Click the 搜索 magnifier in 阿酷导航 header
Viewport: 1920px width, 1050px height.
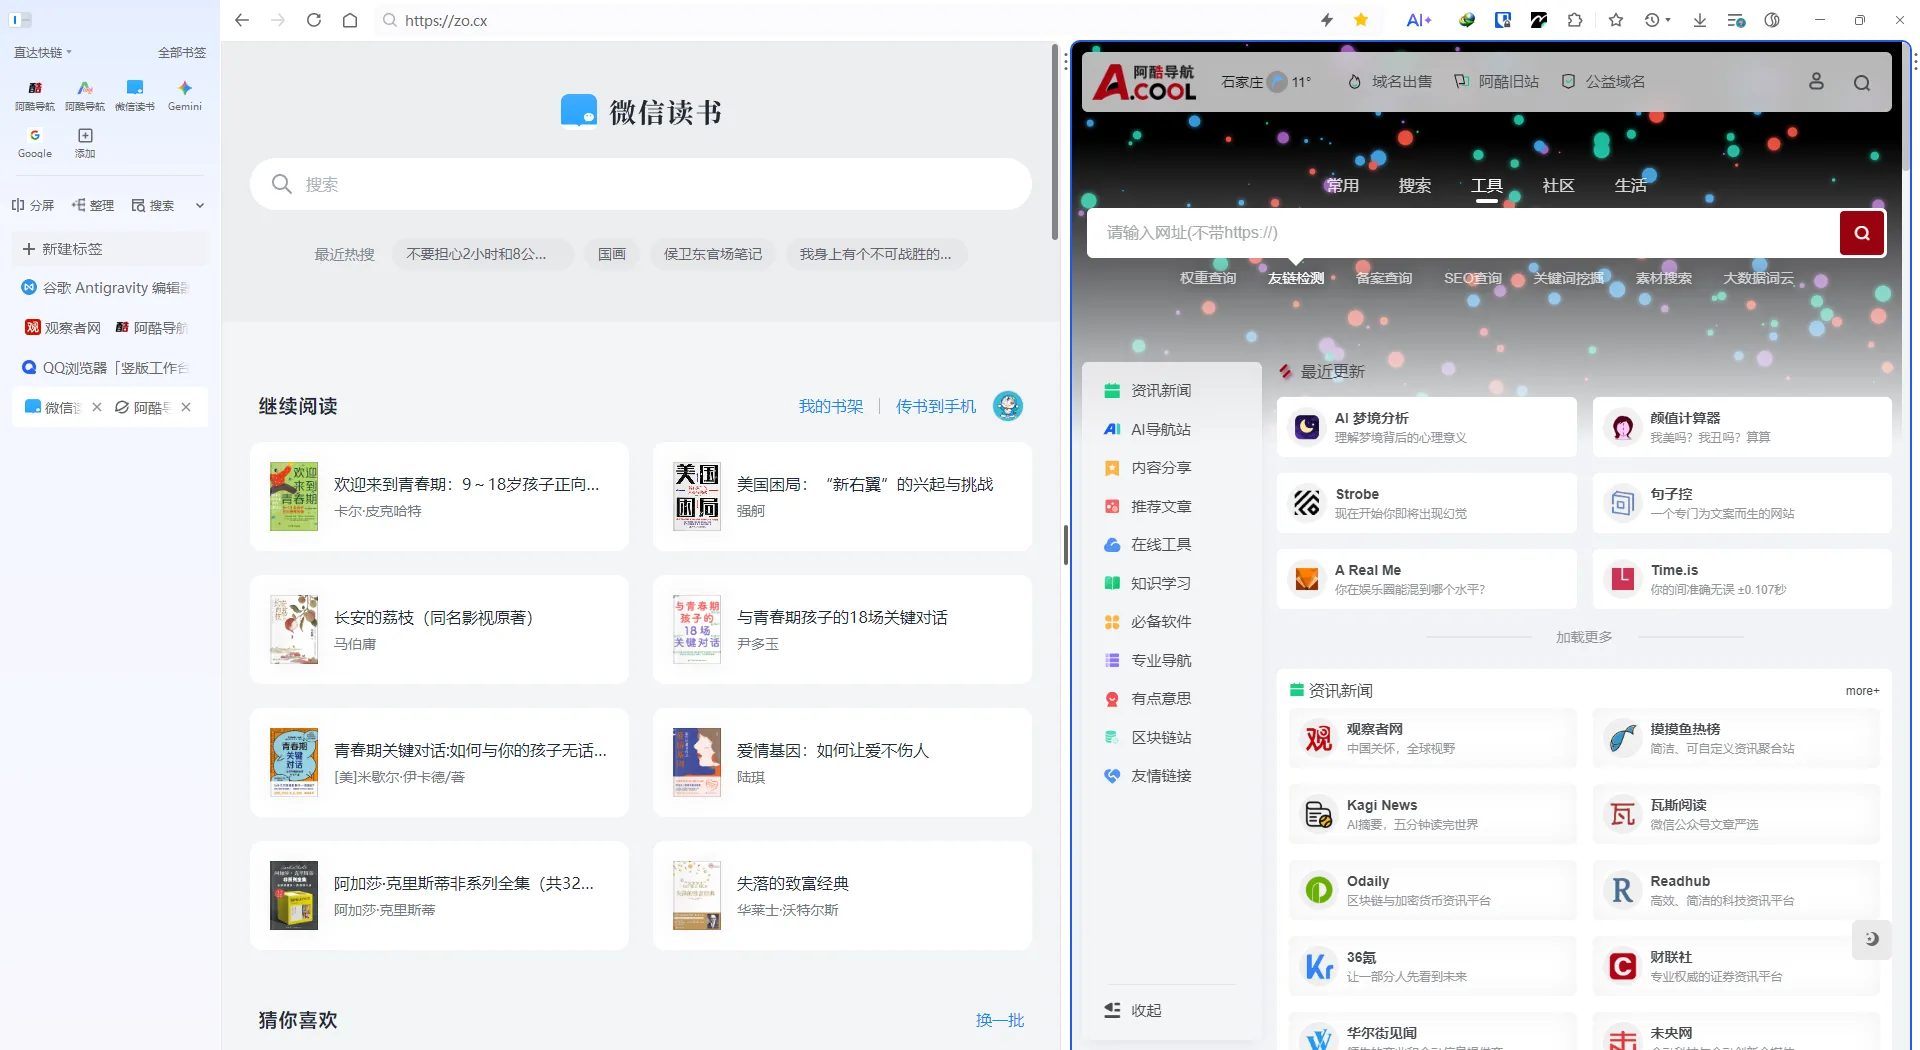1862,81
